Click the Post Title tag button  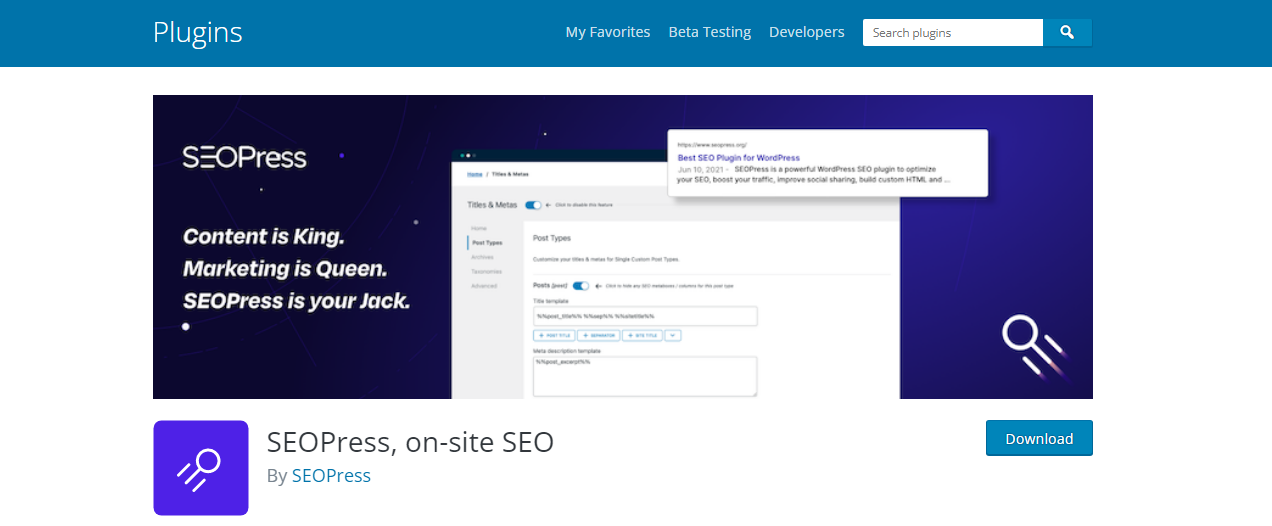coord(554,335)
